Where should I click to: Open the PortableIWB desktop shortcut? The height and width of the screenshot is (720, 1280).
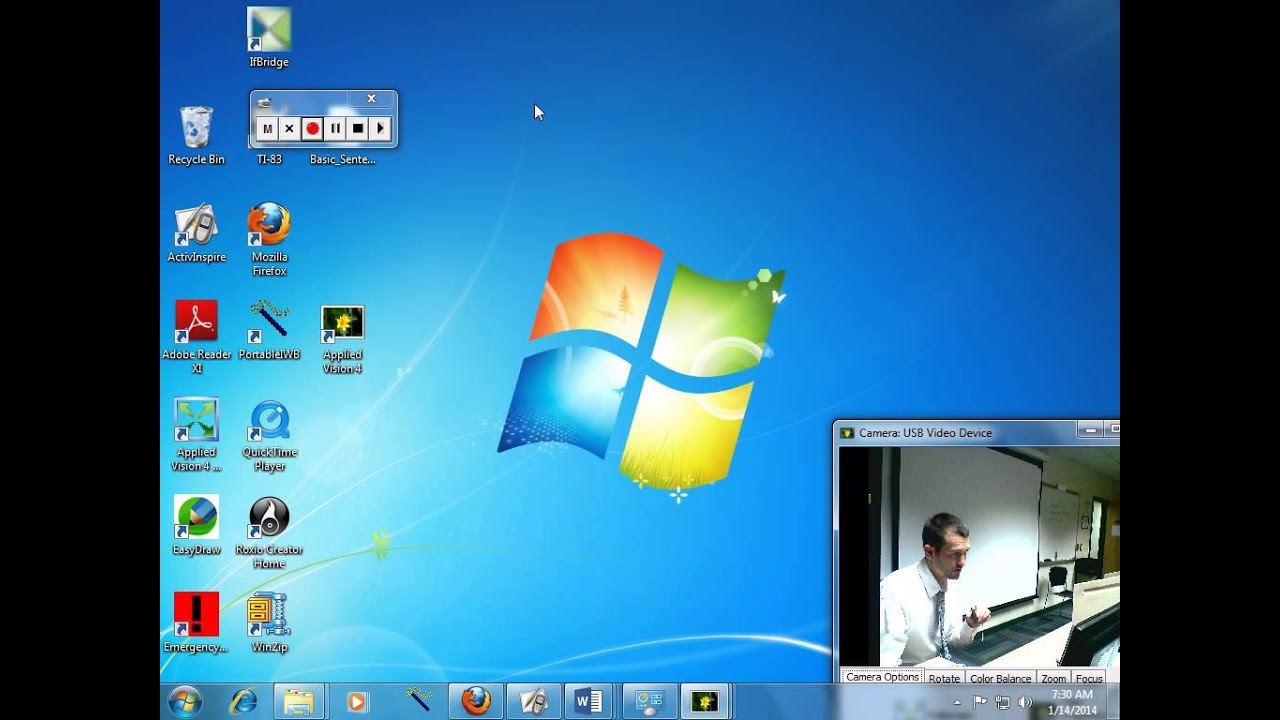click(x=269, y=330)
